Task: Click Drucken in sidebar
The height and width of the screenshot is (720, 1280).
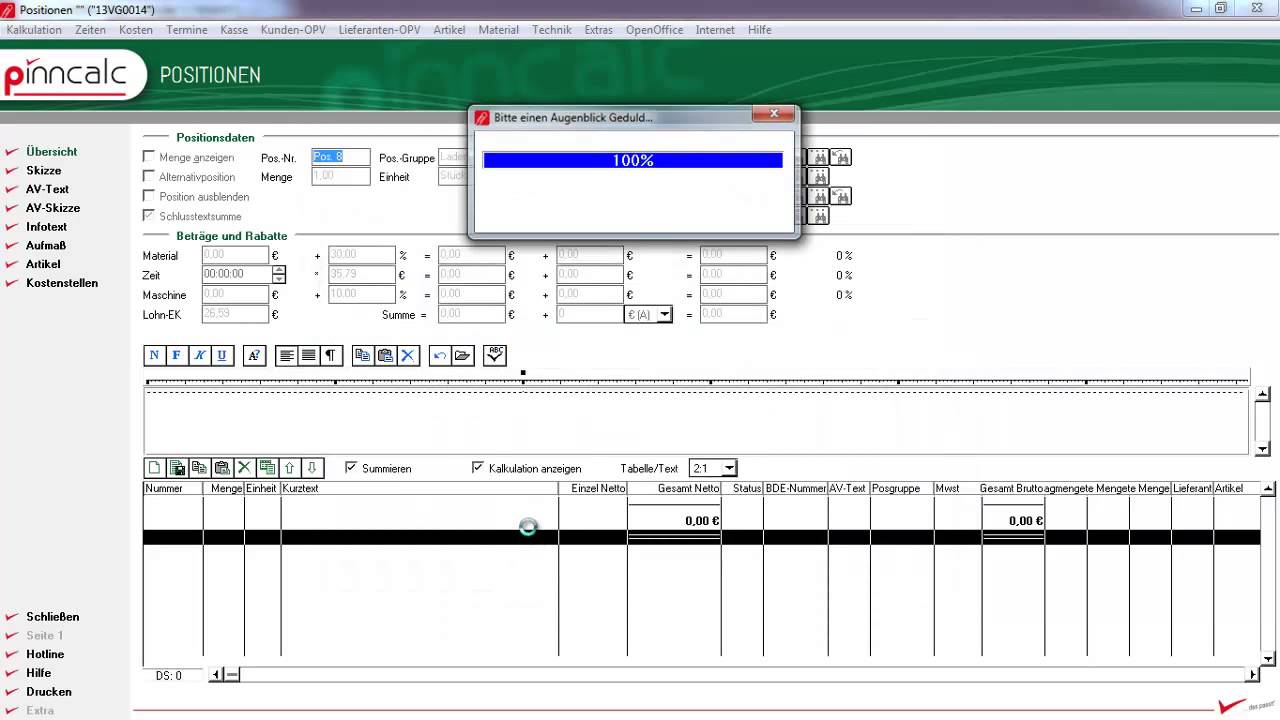Action: (48, 692)
